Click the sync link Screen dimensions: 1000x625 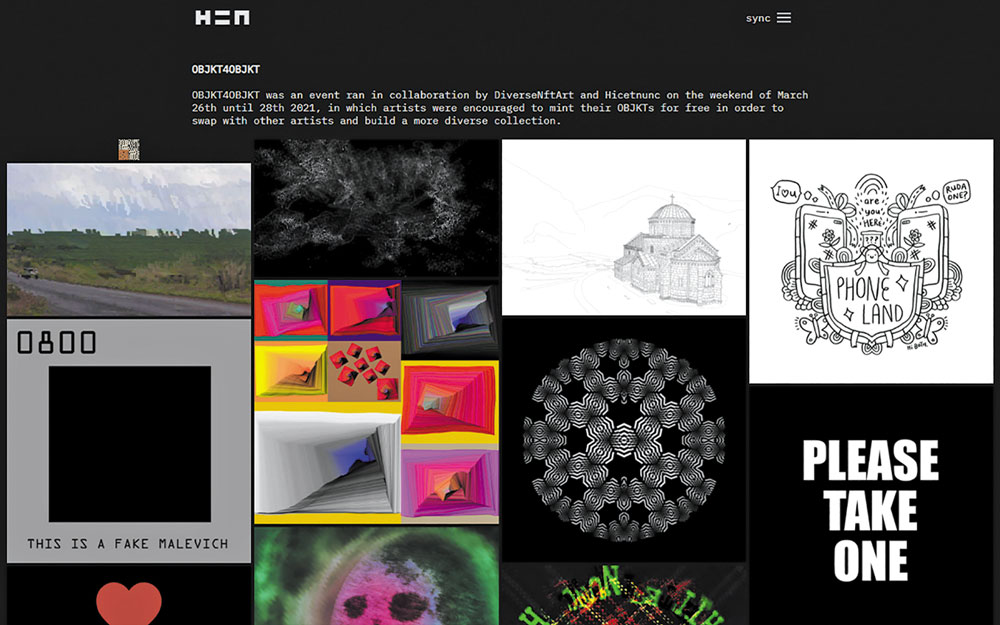(x=758, y=18)
